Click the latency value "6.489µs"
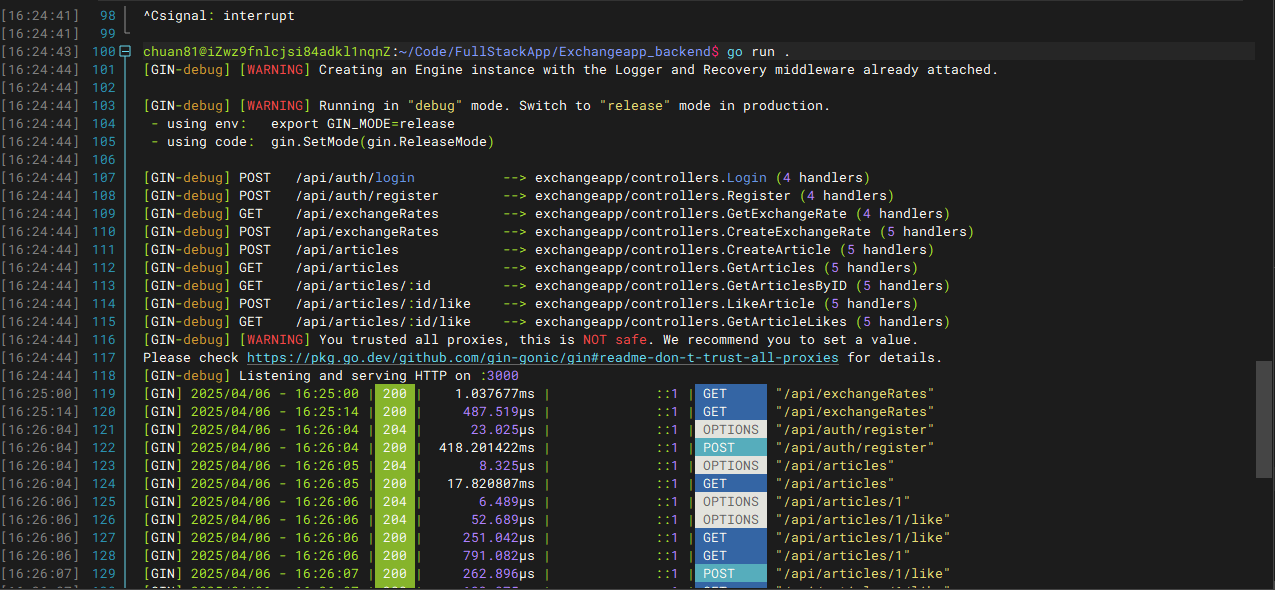Image resolution: width=1275 pixels, height=590 pixels. click(x=507, y=502)
